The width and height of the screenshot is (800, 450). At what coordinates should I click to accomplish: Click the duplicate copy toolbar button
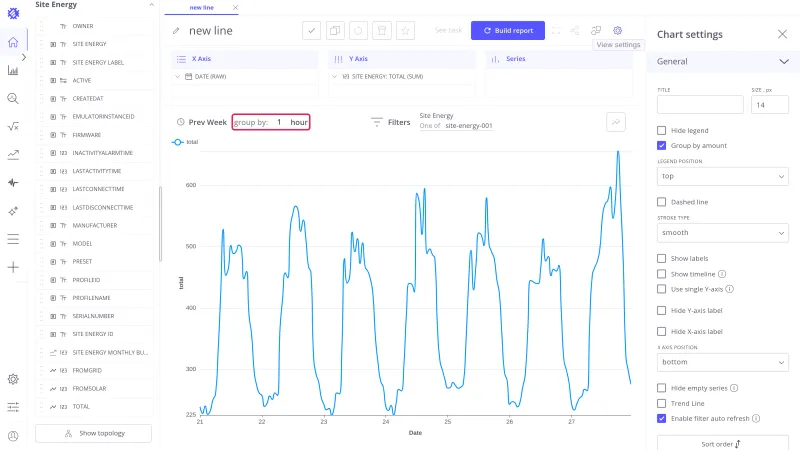click(x=335, y=31)
